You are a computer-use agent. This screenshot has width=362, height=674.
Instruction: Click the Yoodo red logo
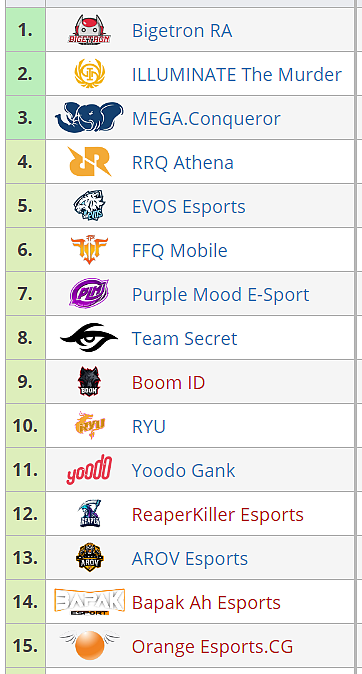coord(89,470)
